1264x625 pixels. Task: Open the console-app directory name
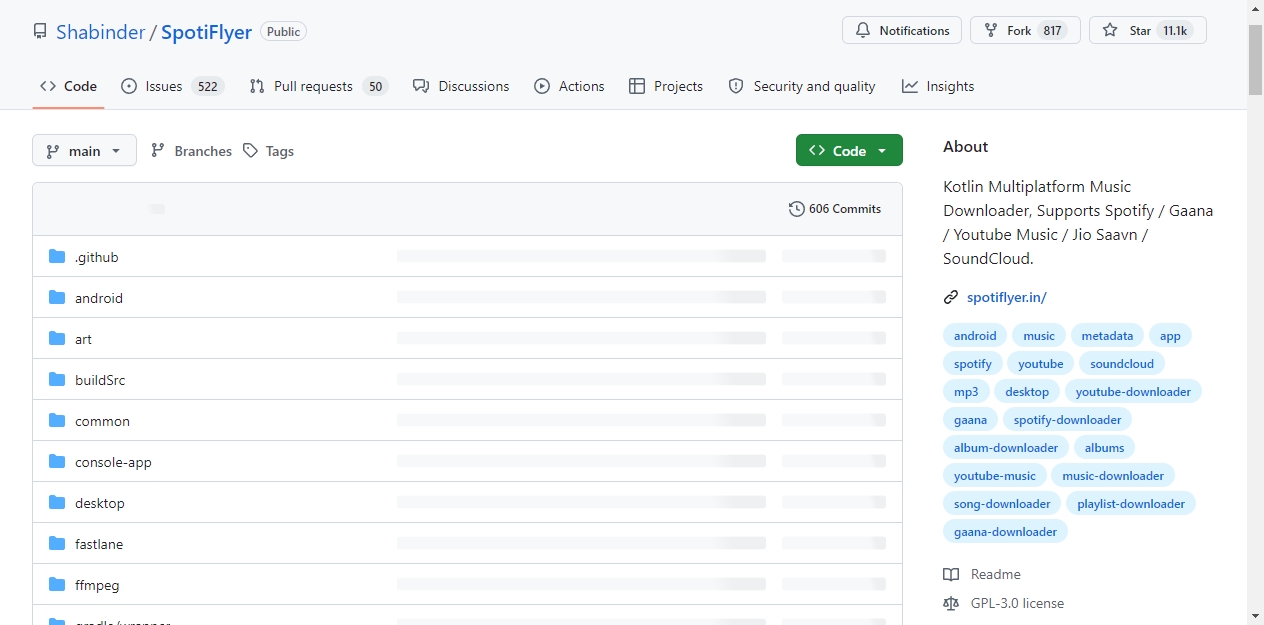pos(113,462)
